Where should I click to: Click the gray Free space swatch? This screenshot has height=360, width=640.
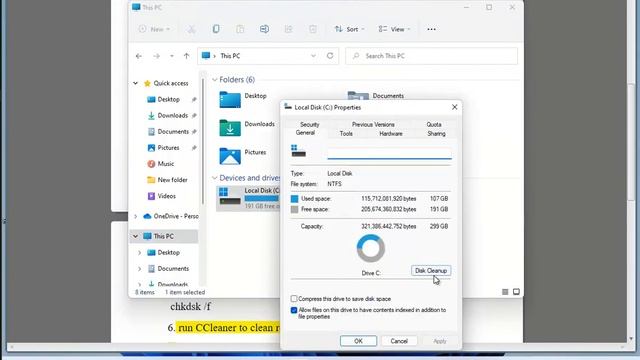point(294,209)
